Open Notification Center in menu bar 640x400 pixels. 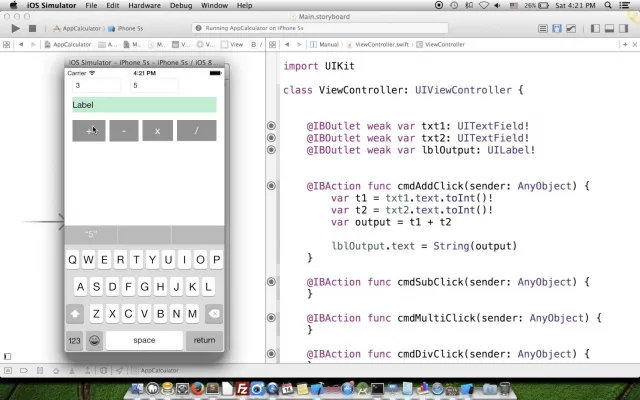point(624,5)
